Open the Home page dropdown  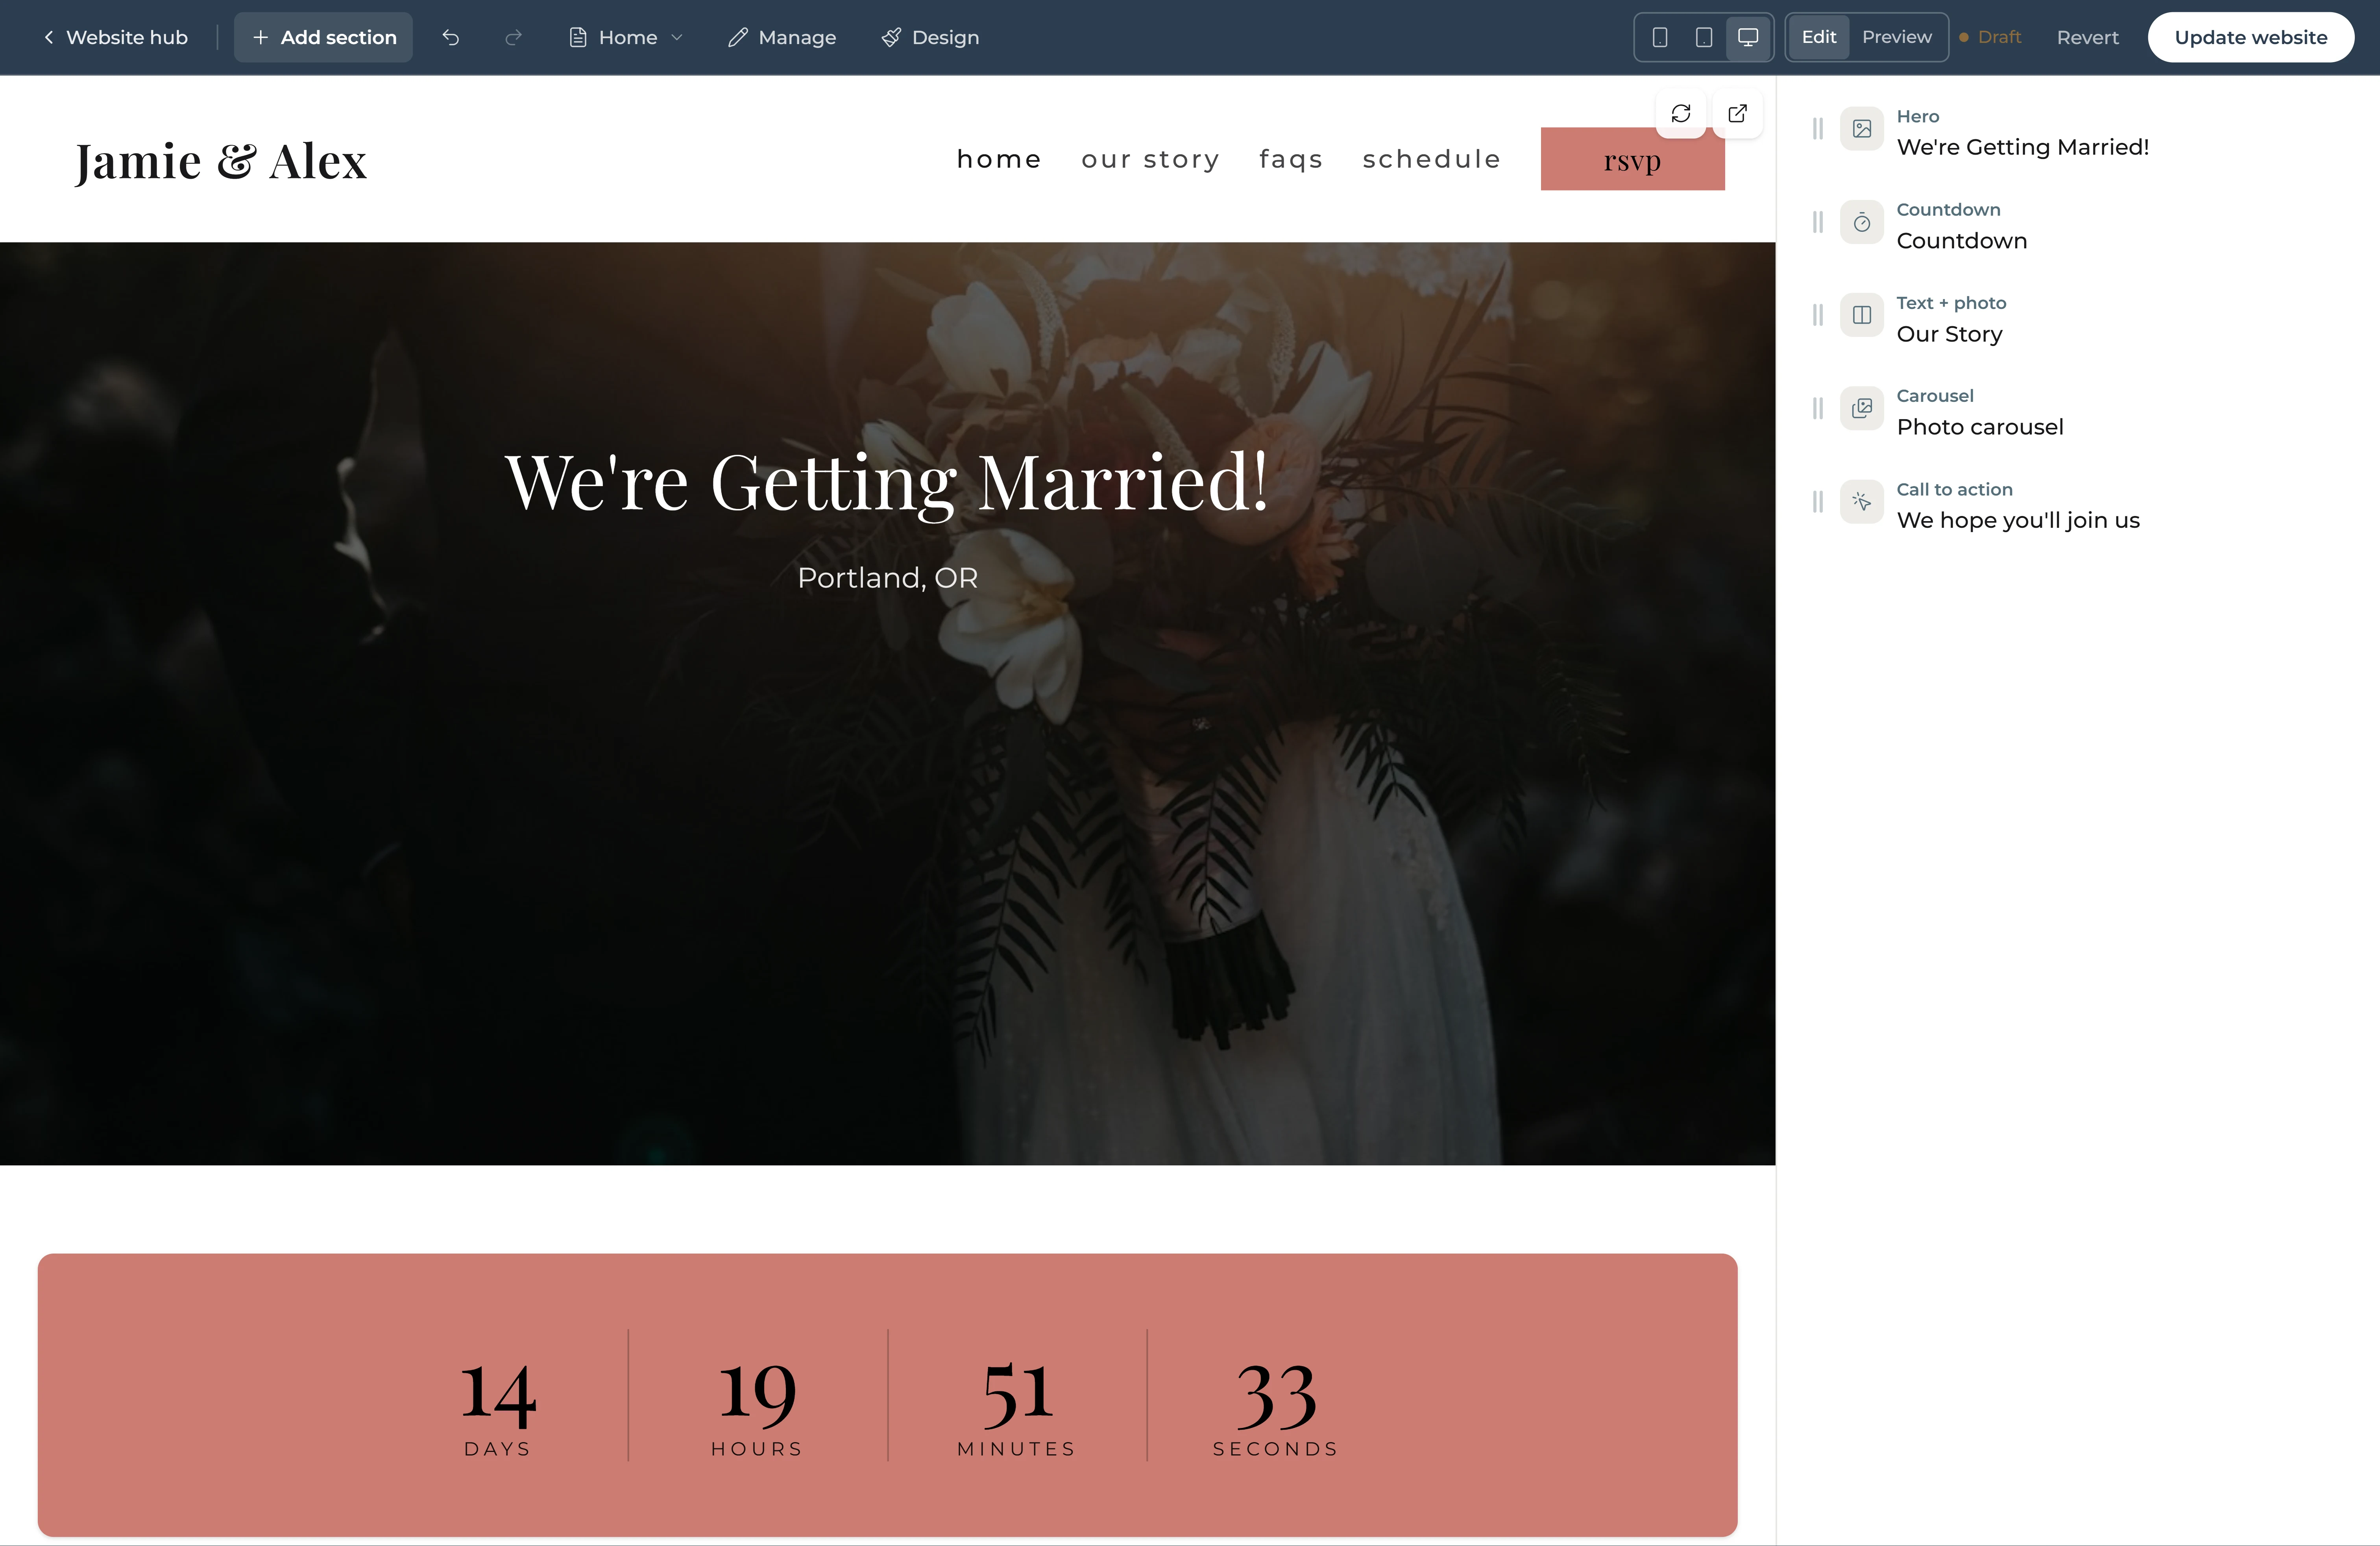pyautogui.click(x=626, y=37)
